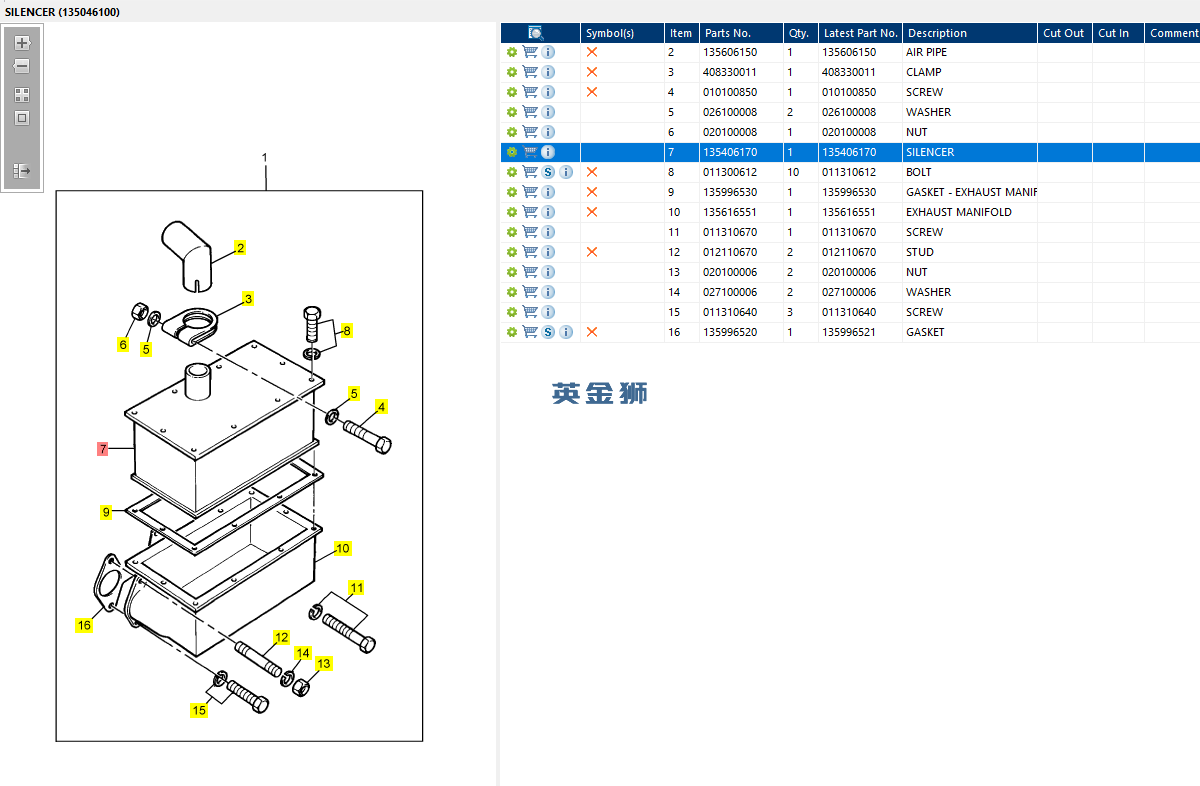Screen dimensions: 1200x786
Task: Click the orange X symbol for STUD
Action: 592,252
